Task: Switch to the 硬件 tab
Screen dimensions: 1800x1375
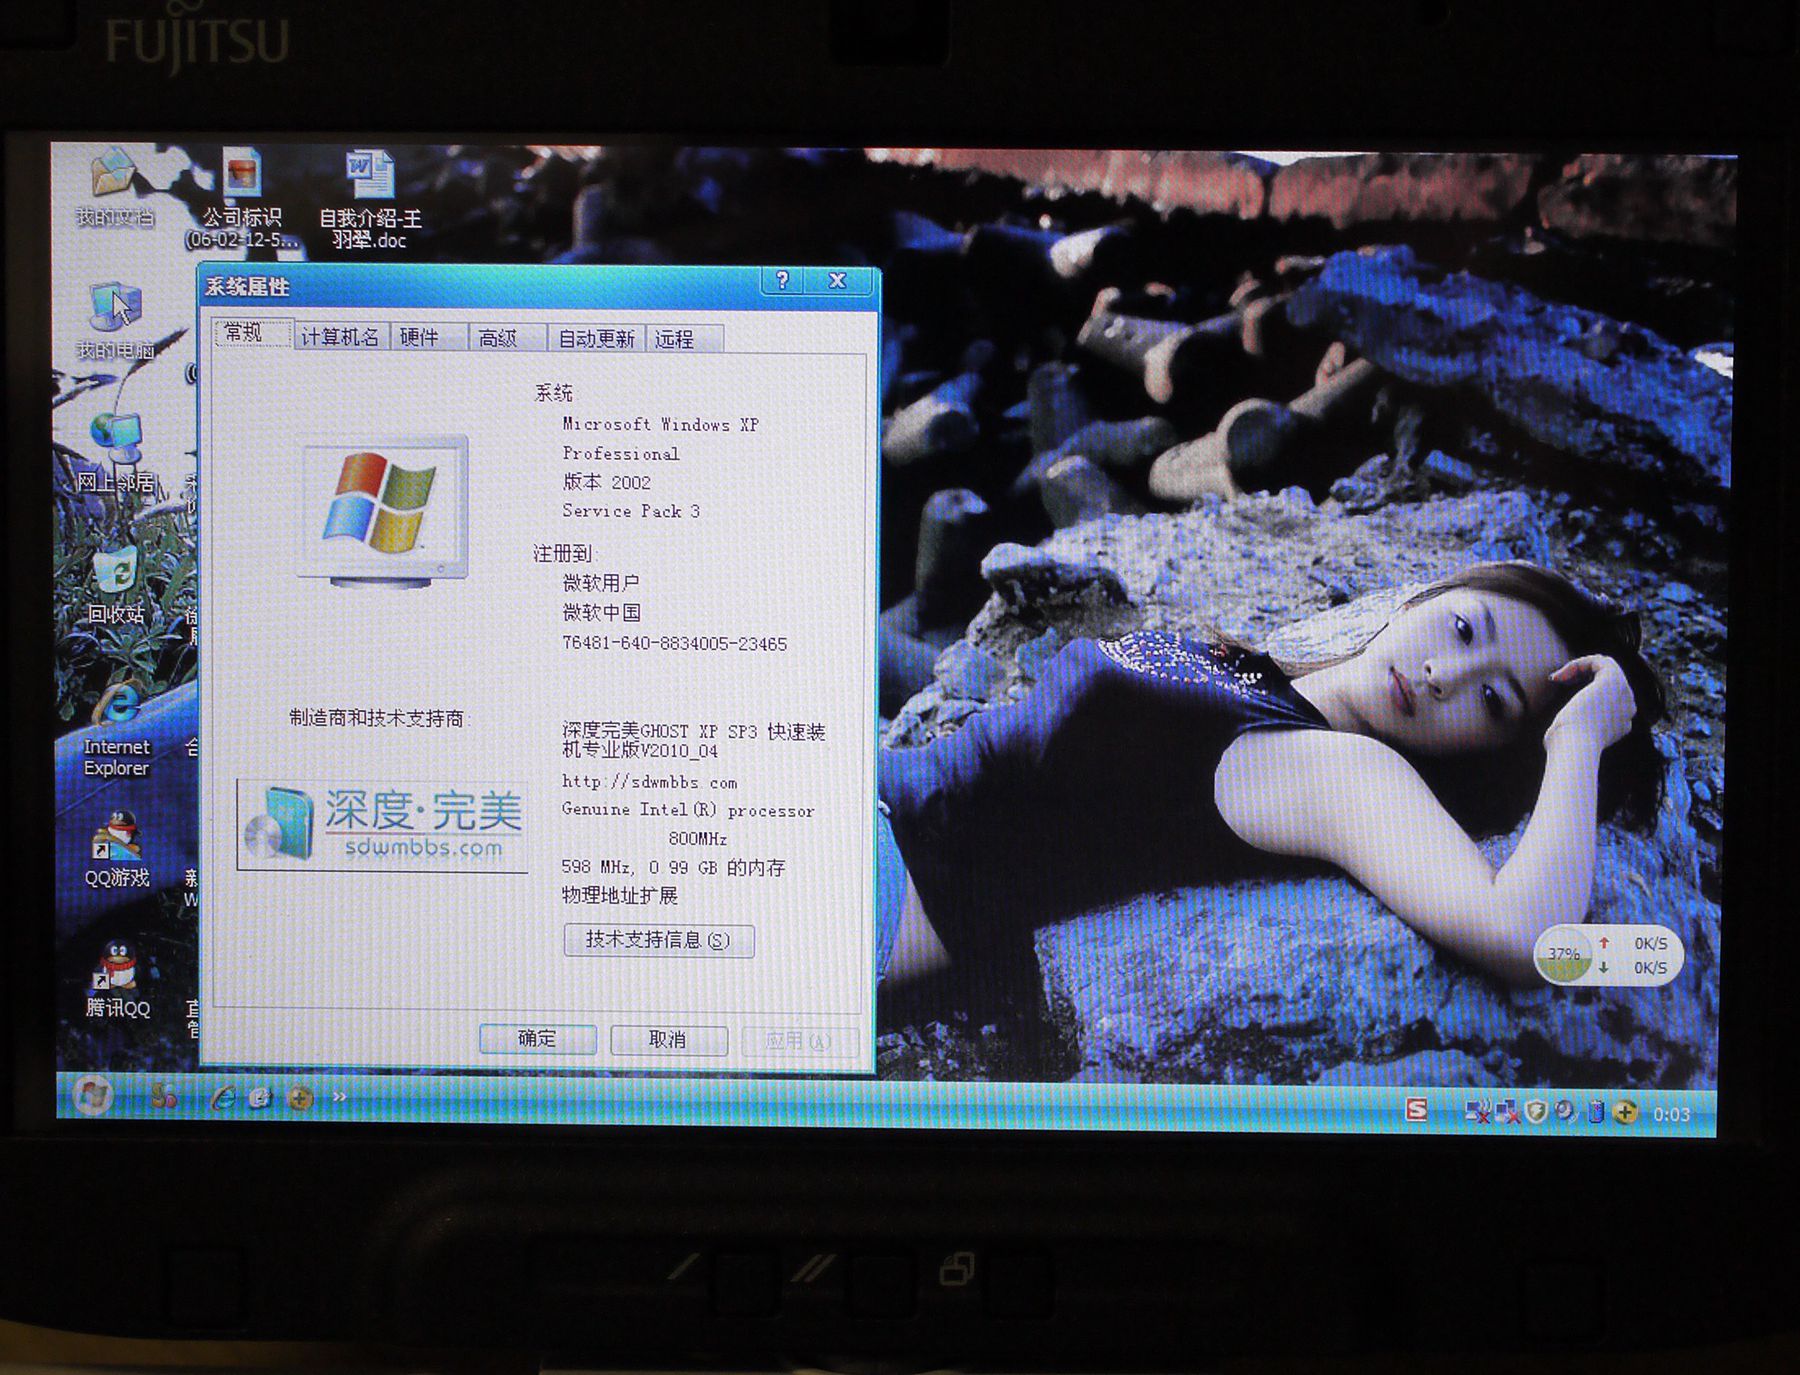Action: (421, 336)
